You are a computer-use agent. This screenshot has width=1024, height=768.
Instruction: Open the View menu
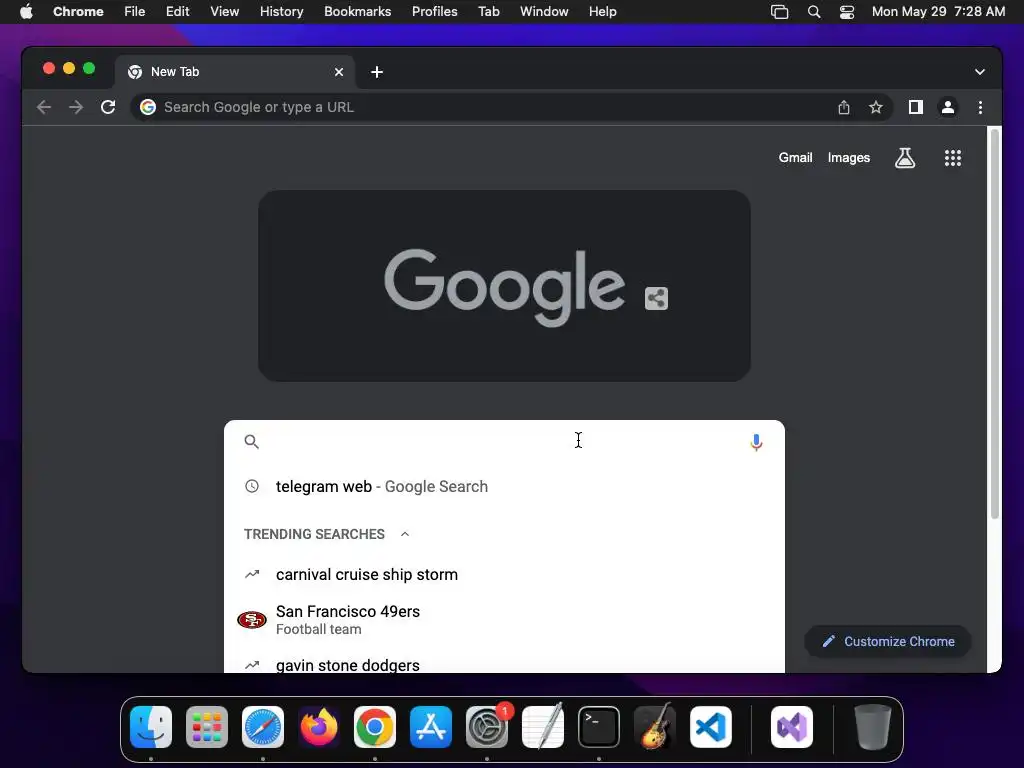click(225, 12)
